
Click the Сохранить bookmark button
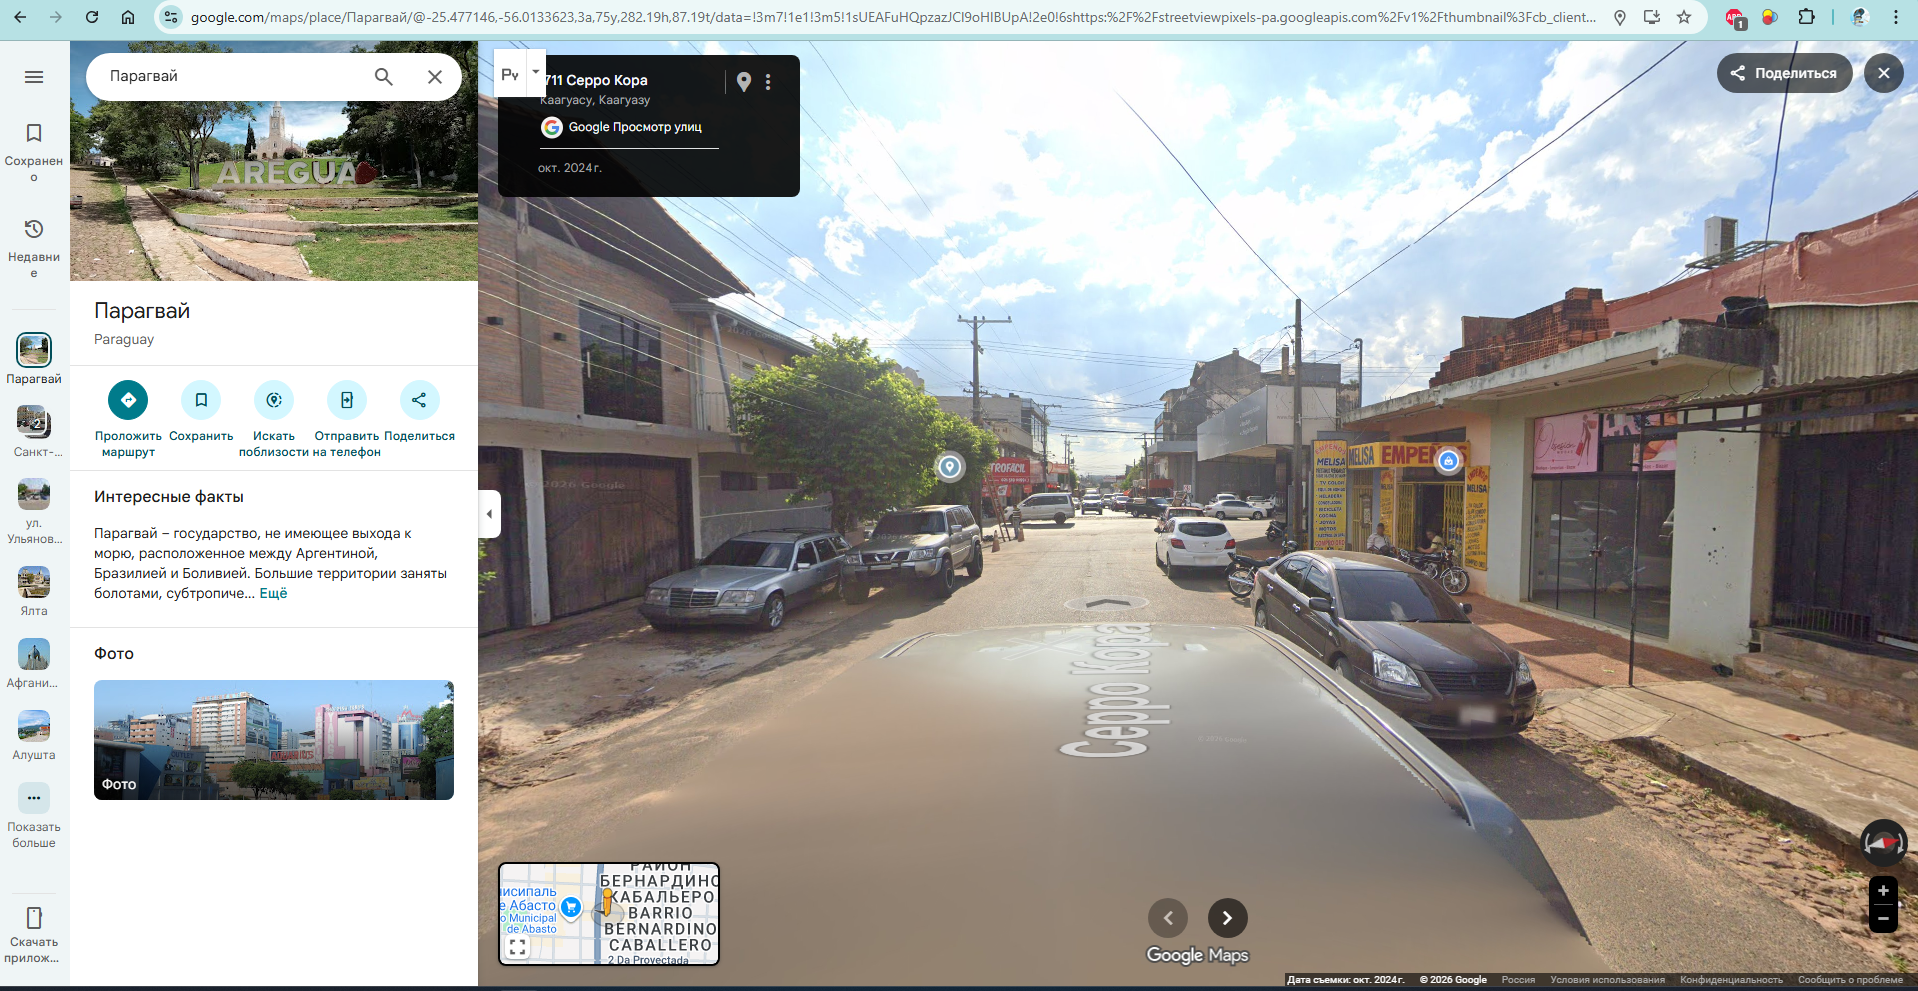click(201, 411)
